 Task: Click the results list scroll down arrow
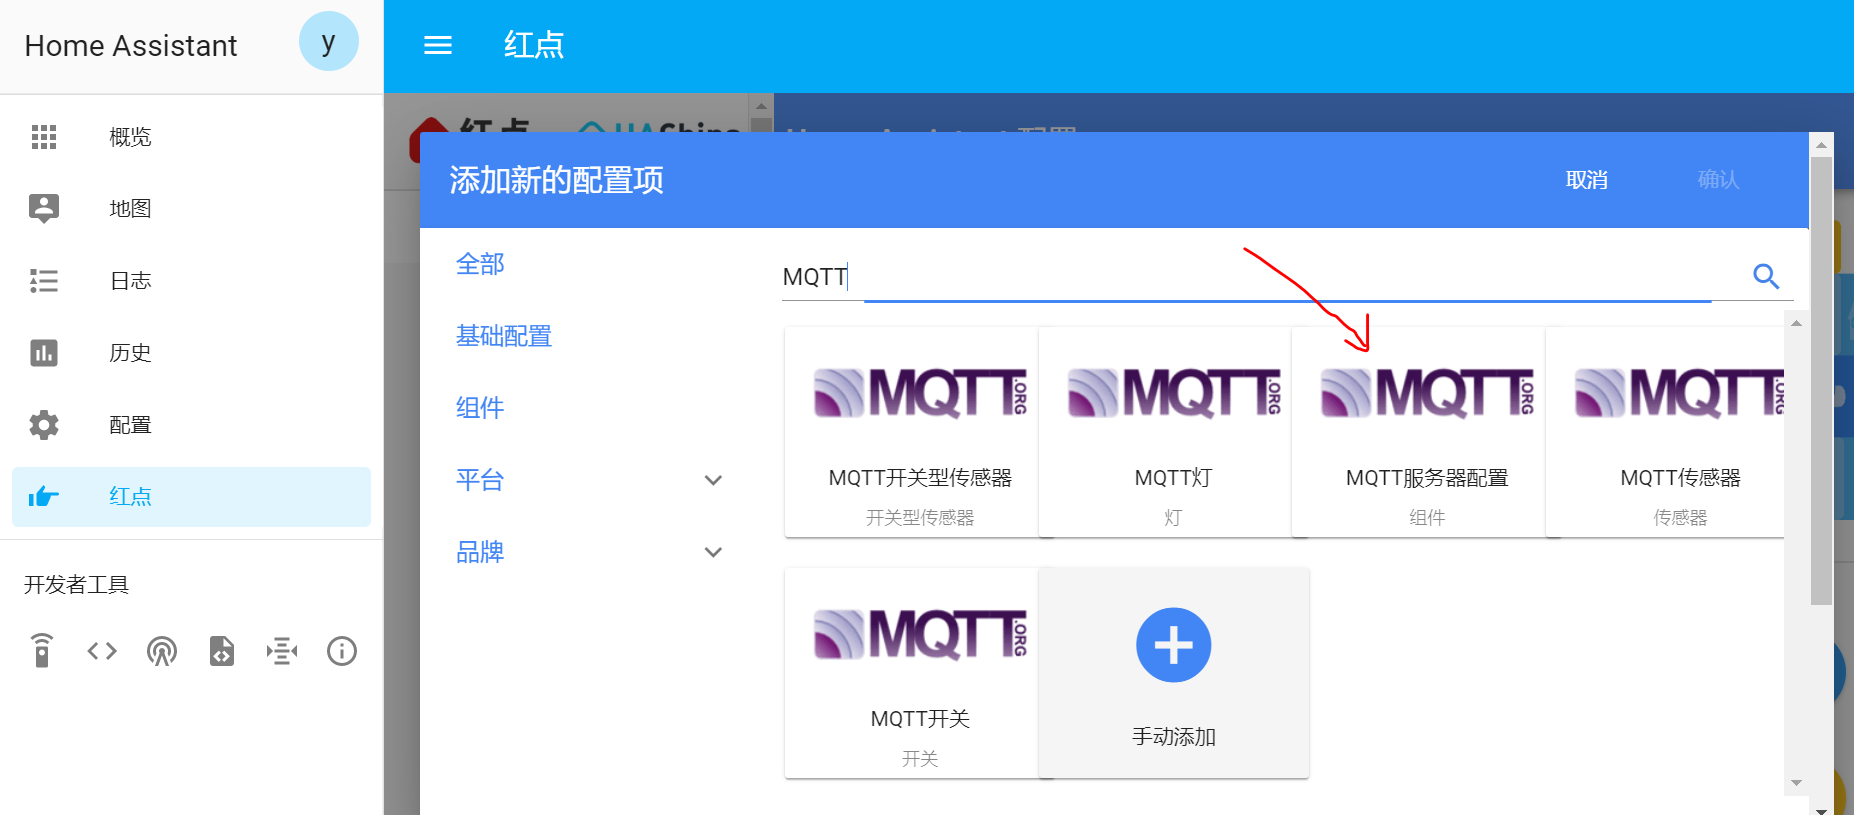(x=1796, y=783)
